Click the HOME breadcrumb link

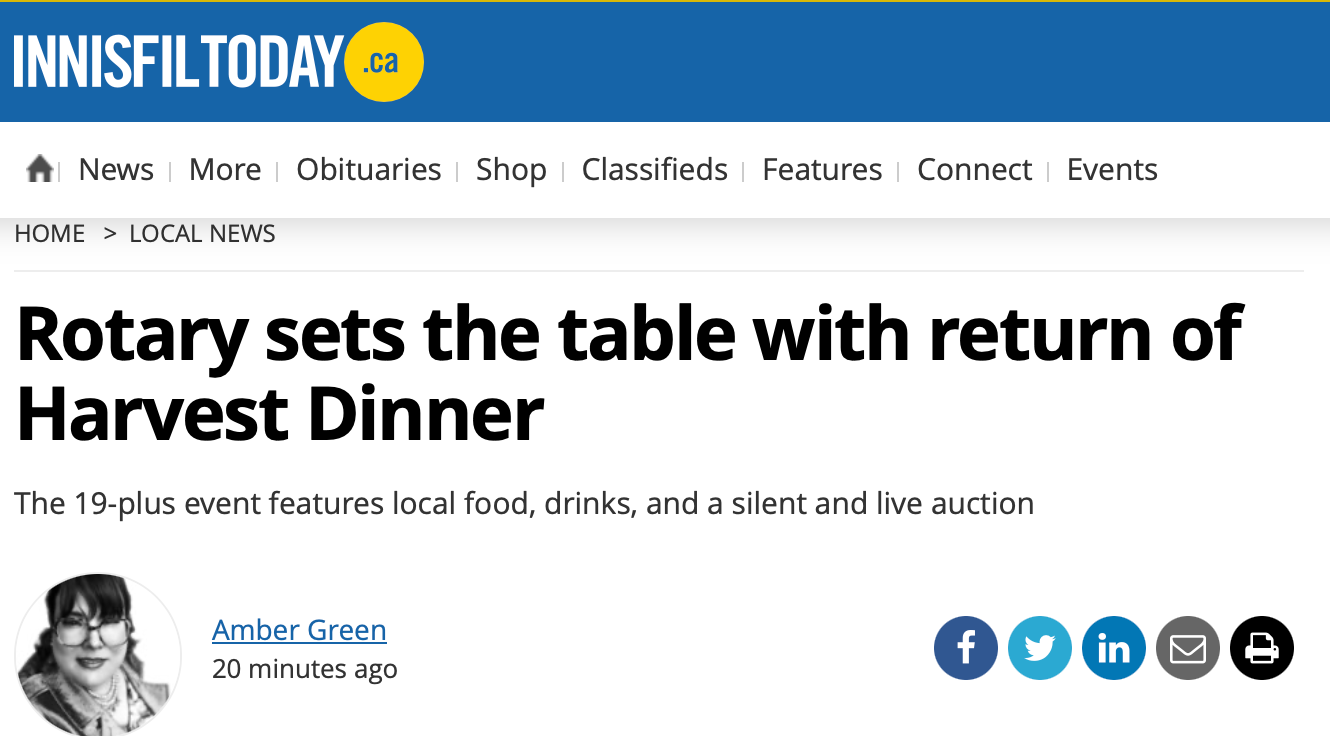coord(50,234)
